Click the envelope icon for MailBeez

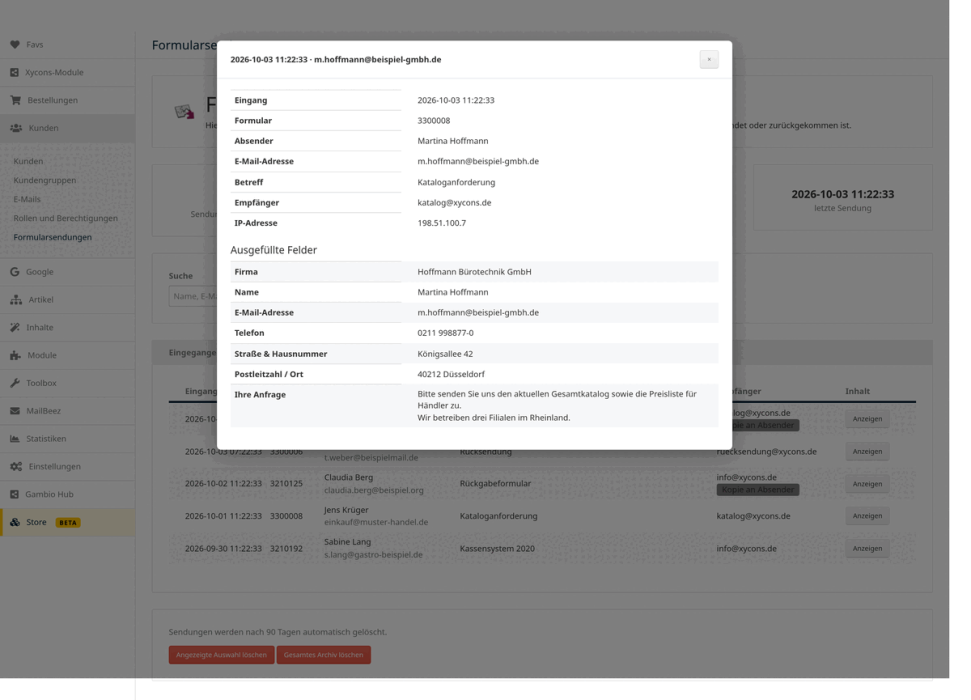(x=15, y=411)
